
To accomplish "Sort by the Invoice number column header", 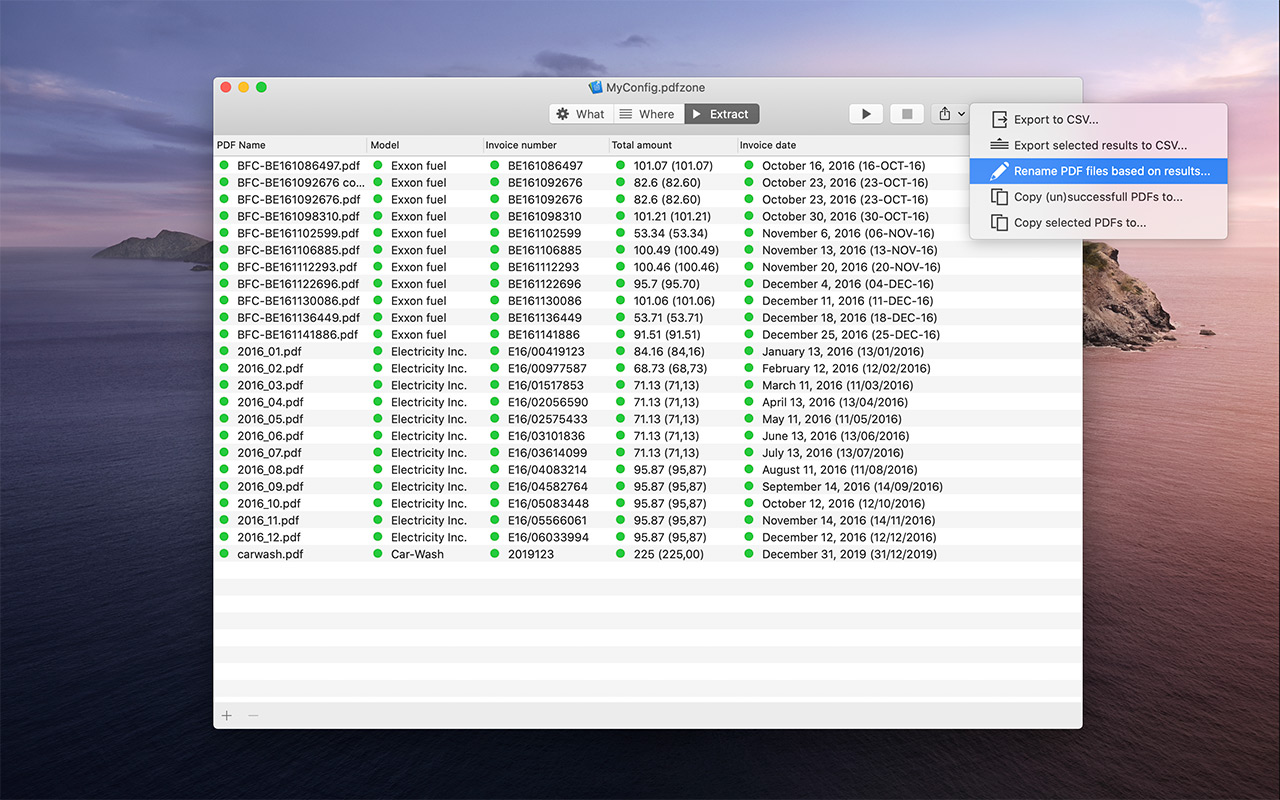I will click(521, 145).
